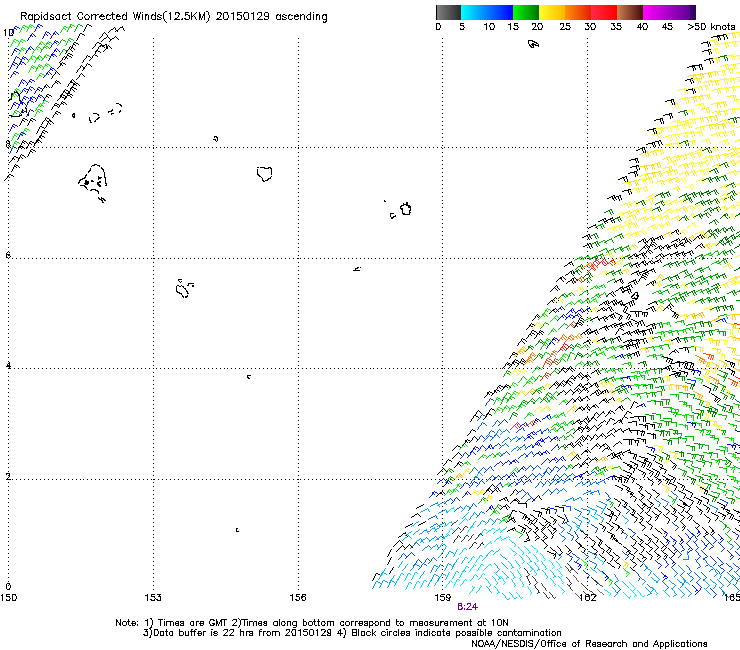Click the '4' latitude axis label
The height and width of the screenshot is (650, 740).
(x=8, y=365)
